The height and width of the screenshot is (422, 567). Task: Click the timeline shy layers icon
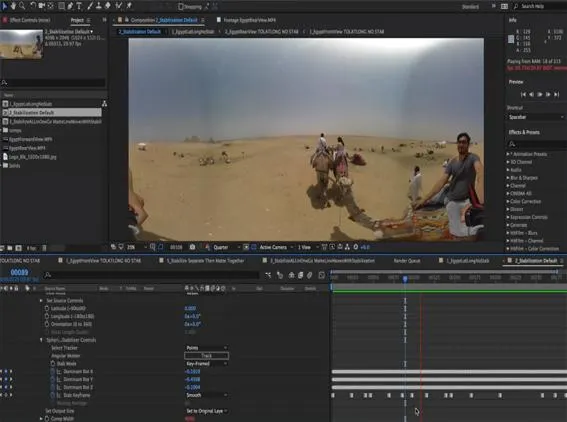(x=291, y=275)
